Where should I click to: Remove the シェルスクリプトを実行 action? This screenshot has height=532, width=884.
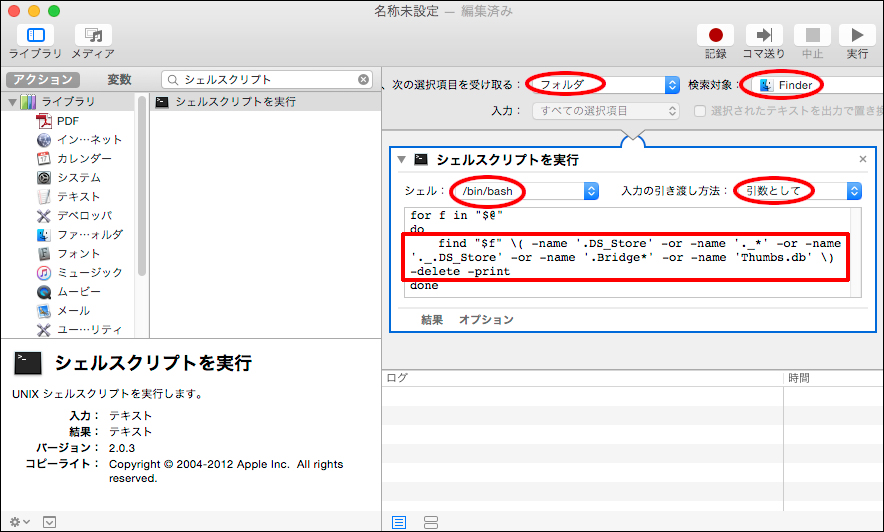click(x=863, y=159)
